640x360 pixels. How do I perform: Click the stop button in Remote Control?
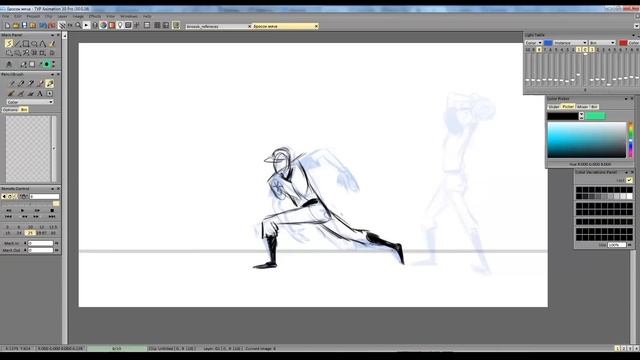[x=52, y=211]
